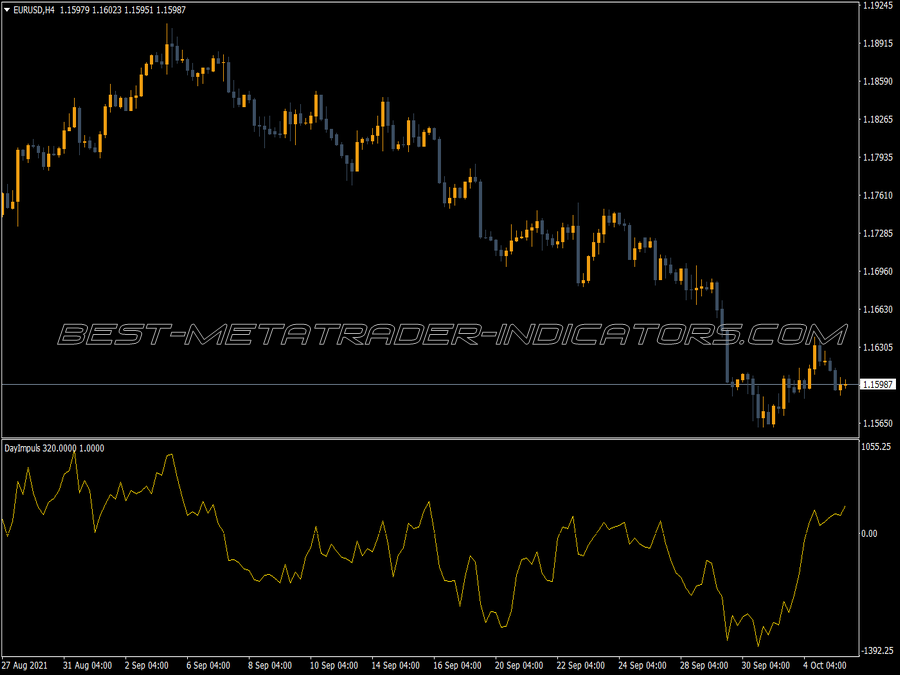Click the yellow DayImpuls indicator line
This screenshot has height=675, width=900.
click(x=425, y=551)
